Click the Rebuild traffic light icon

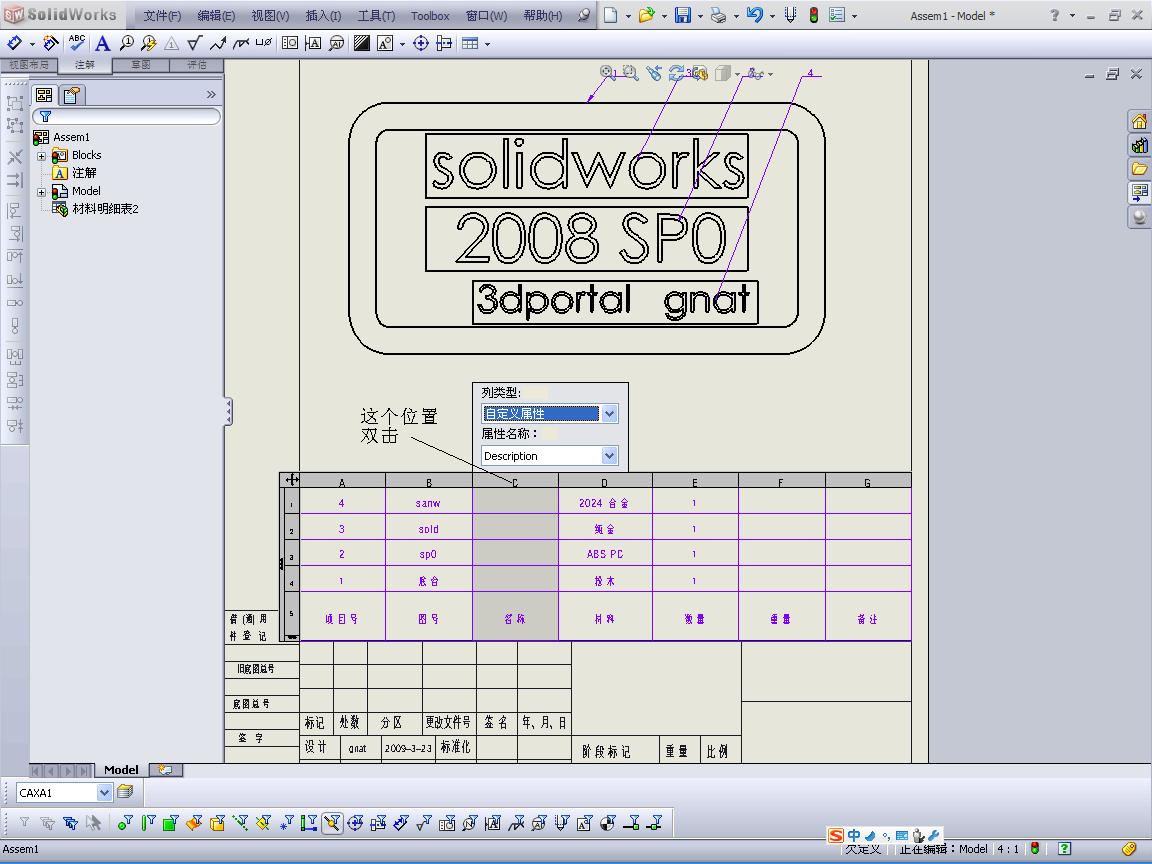813,15
